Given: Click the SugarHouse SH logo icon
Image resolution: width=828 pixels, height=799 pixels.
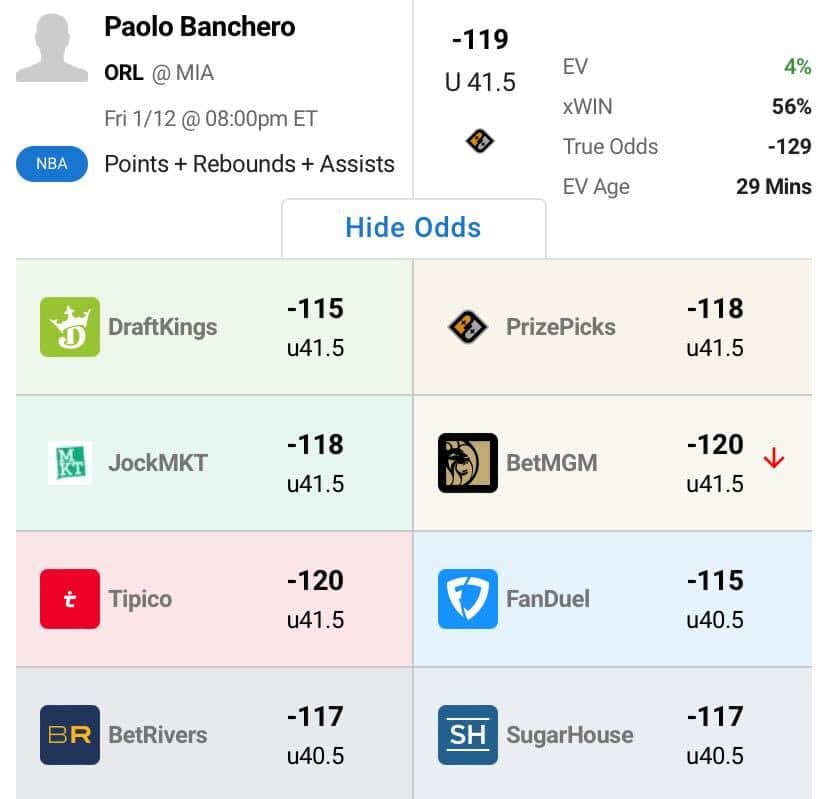Looking at the screenshot, I should [468, 735].
